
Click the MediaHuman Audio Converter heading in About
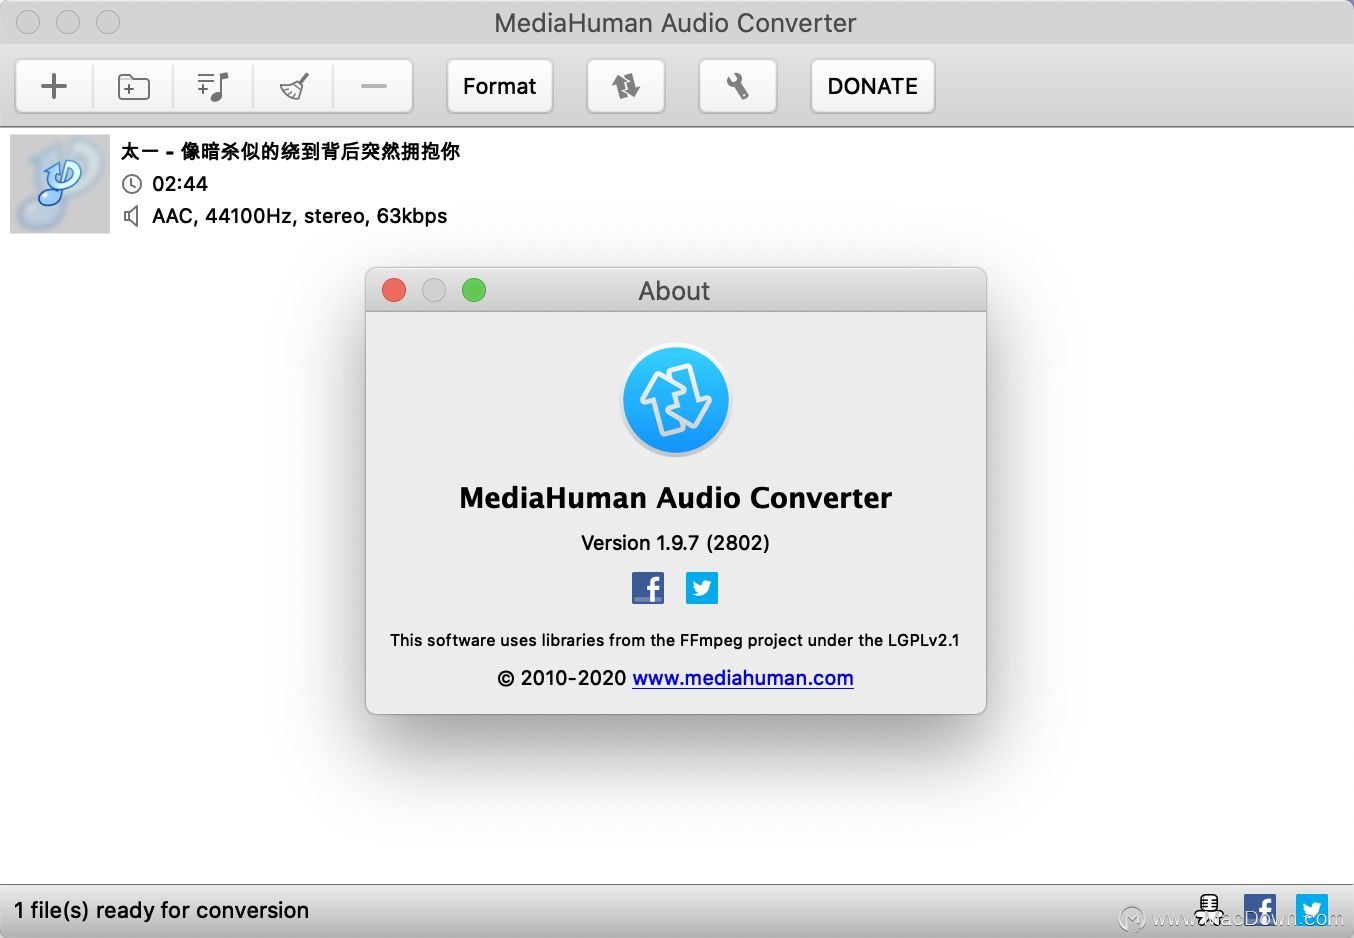(676, 498)
